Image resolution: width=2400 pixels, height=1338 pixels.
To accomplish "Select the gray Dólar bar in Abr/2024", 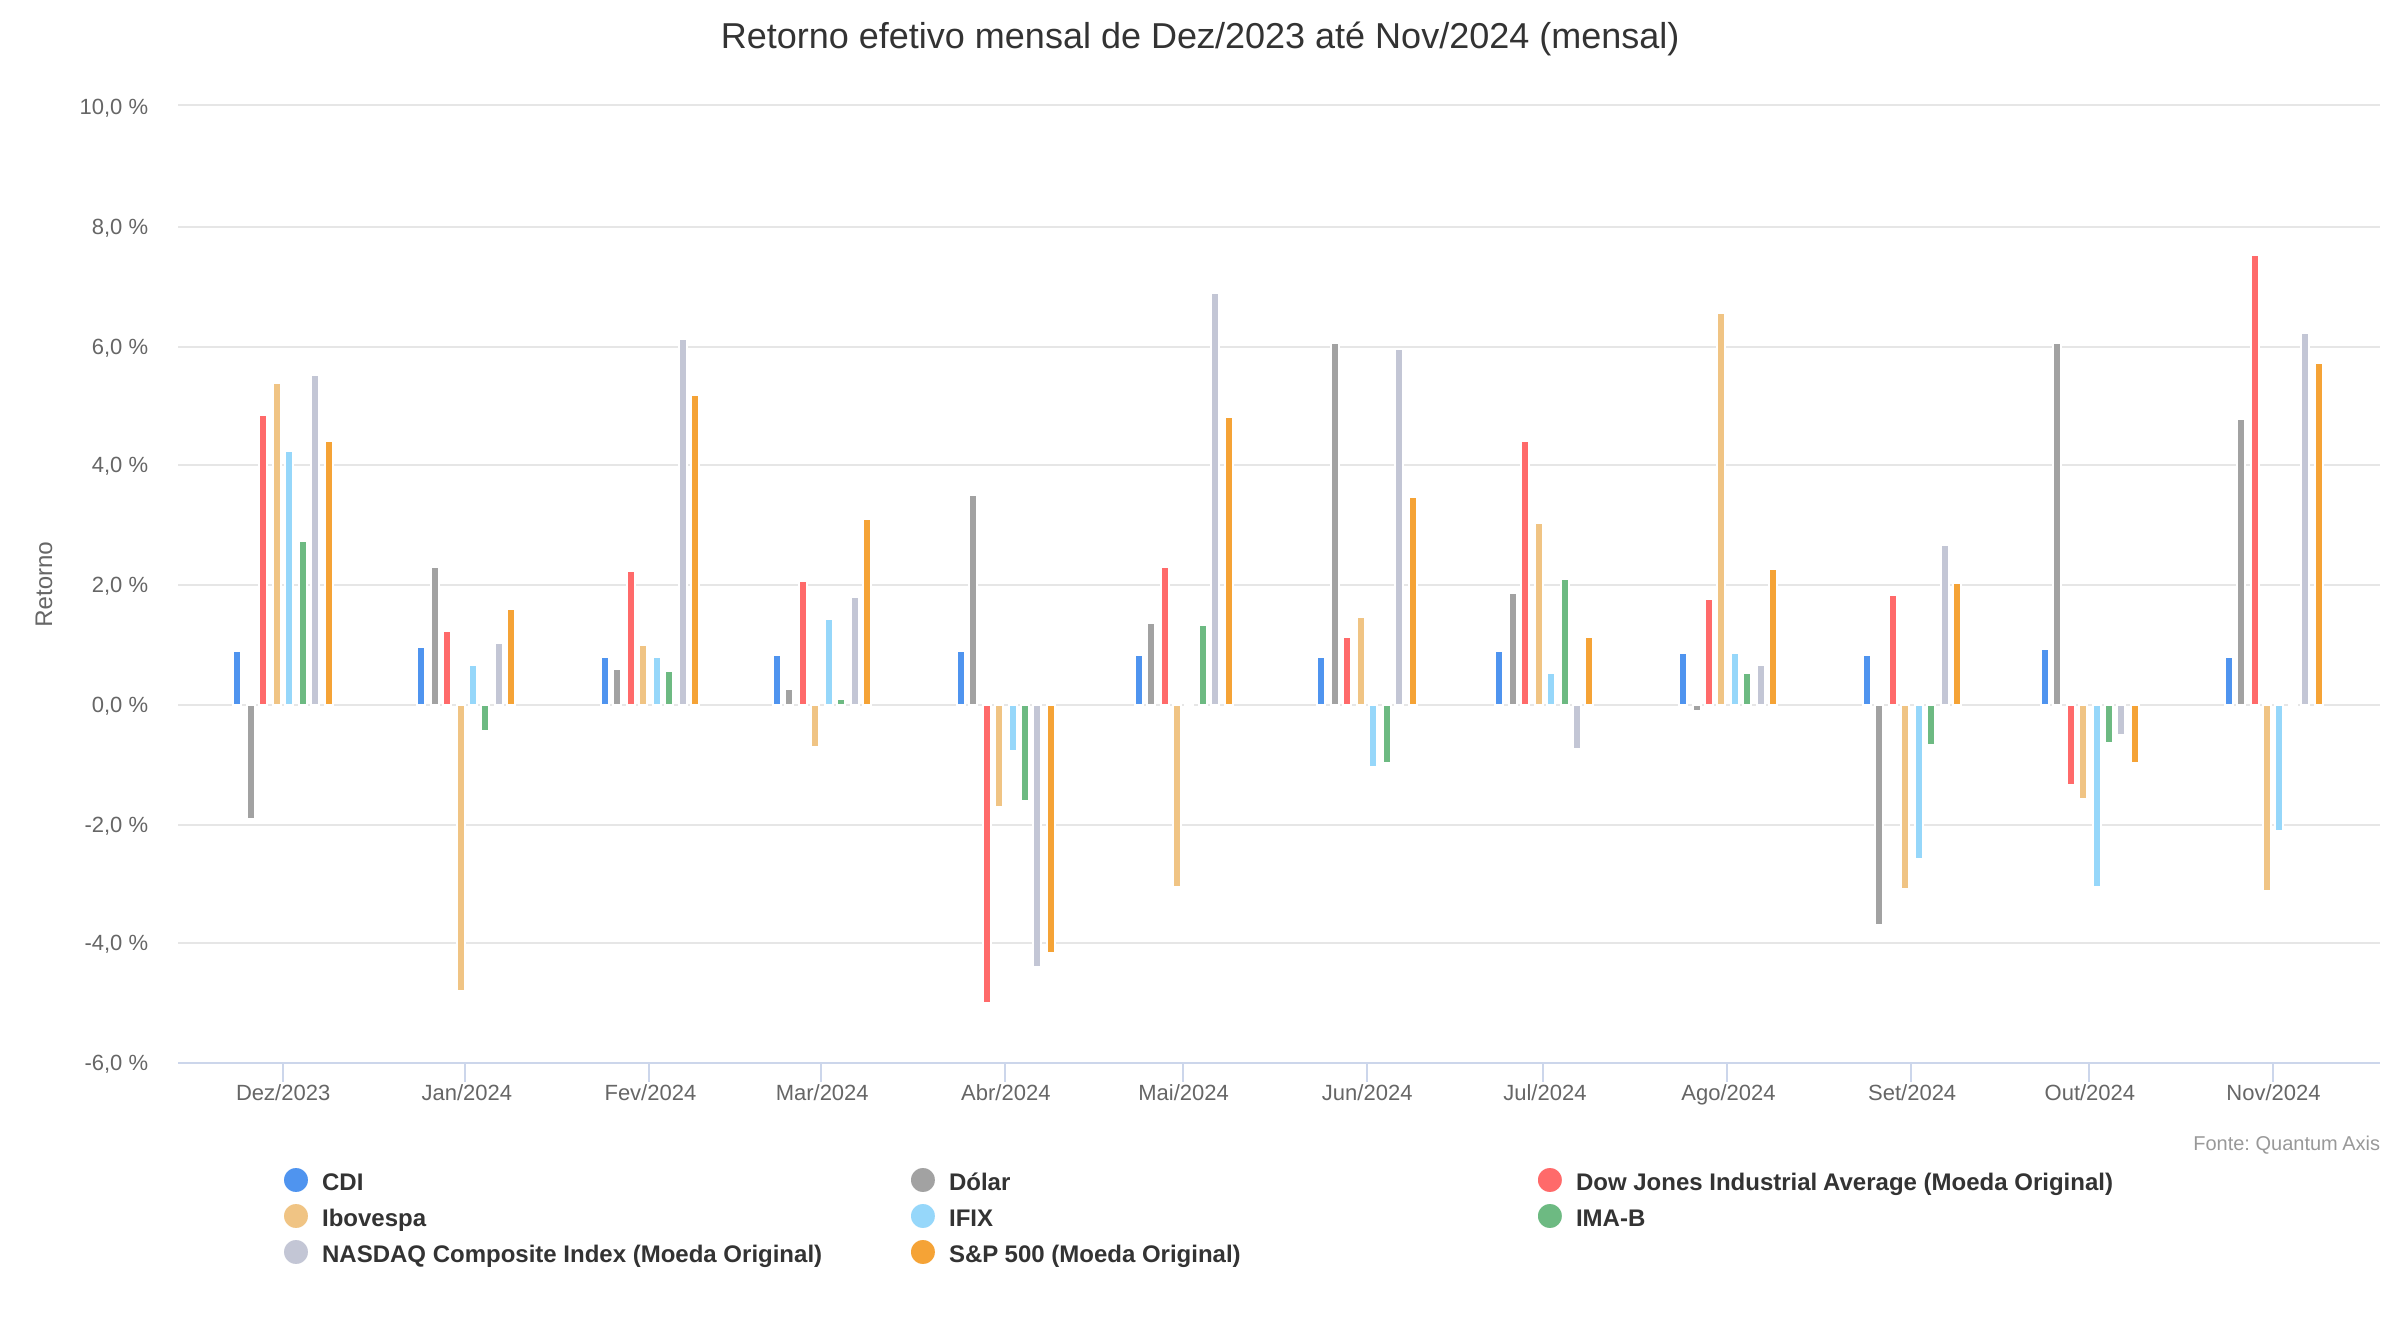I will coord(973,600).
